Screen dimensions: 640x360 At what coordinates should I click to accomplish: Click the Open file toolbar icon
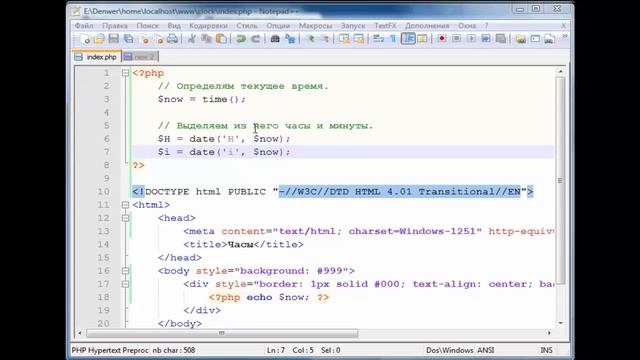point(99,39)
